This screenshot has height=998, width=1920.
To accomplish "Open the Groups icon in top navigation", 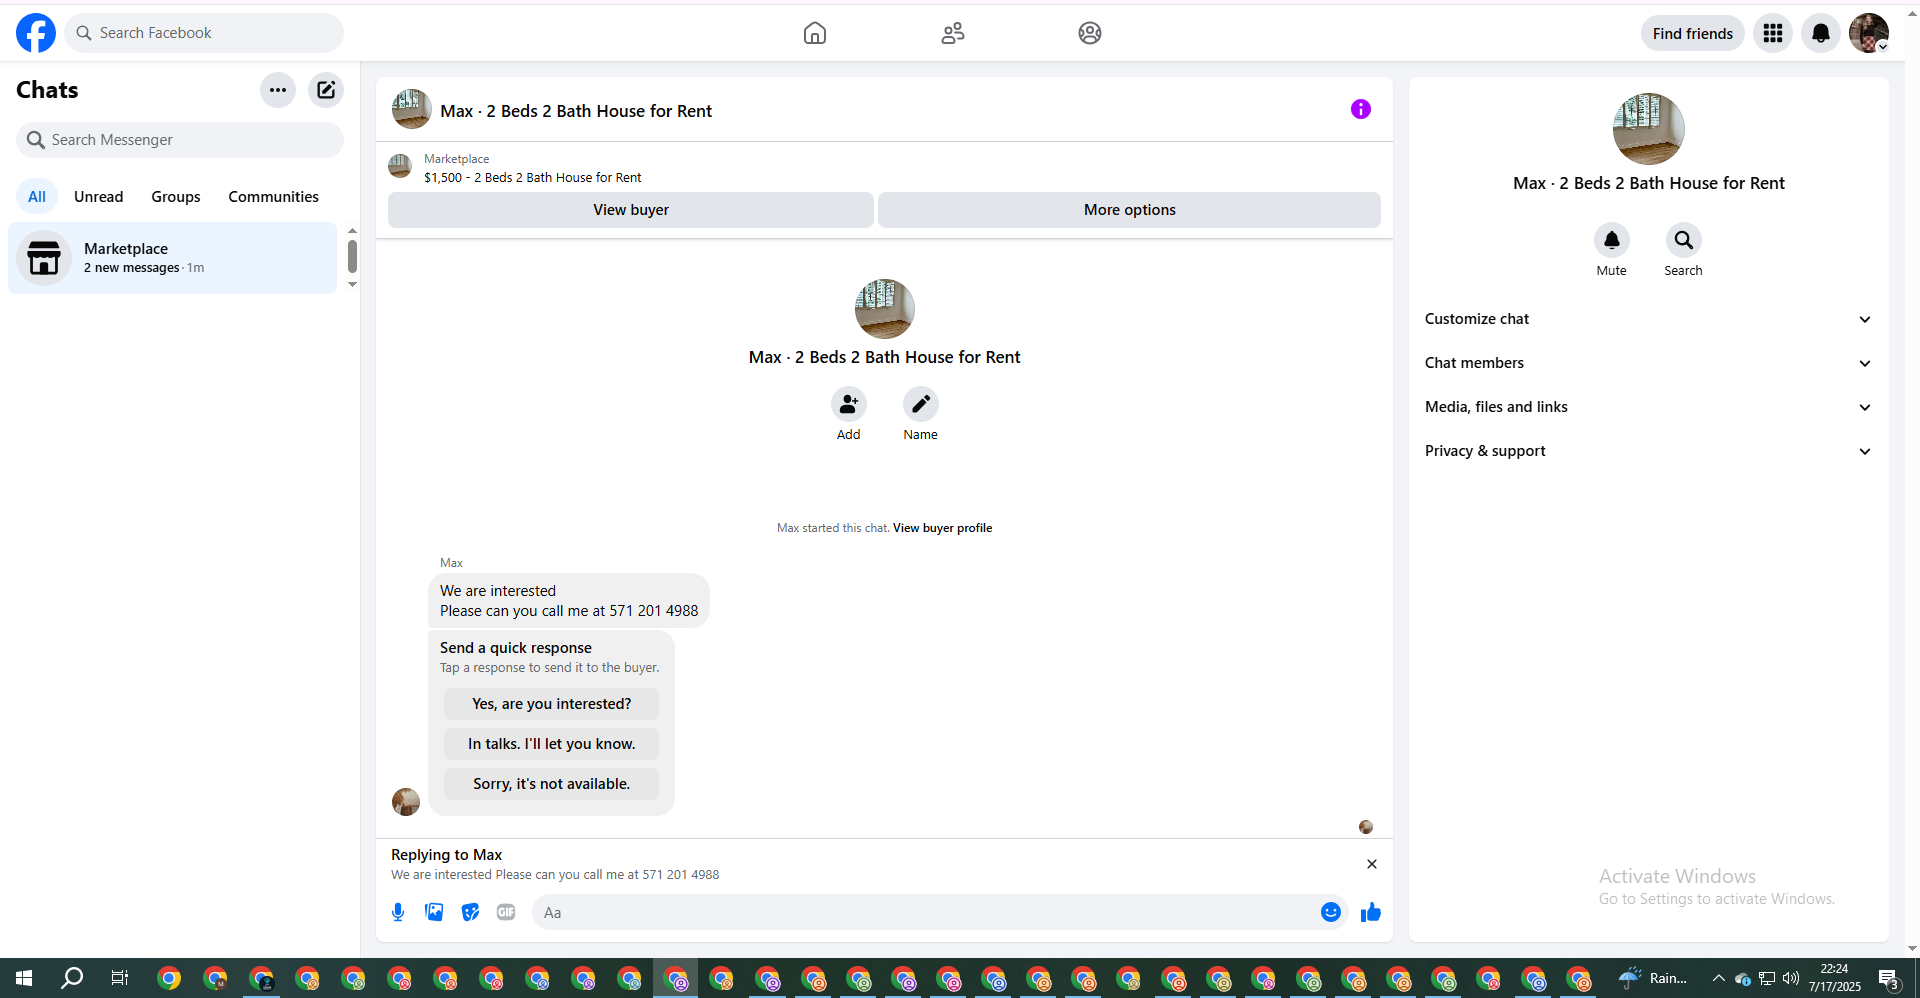I will tap(1090, 33).
